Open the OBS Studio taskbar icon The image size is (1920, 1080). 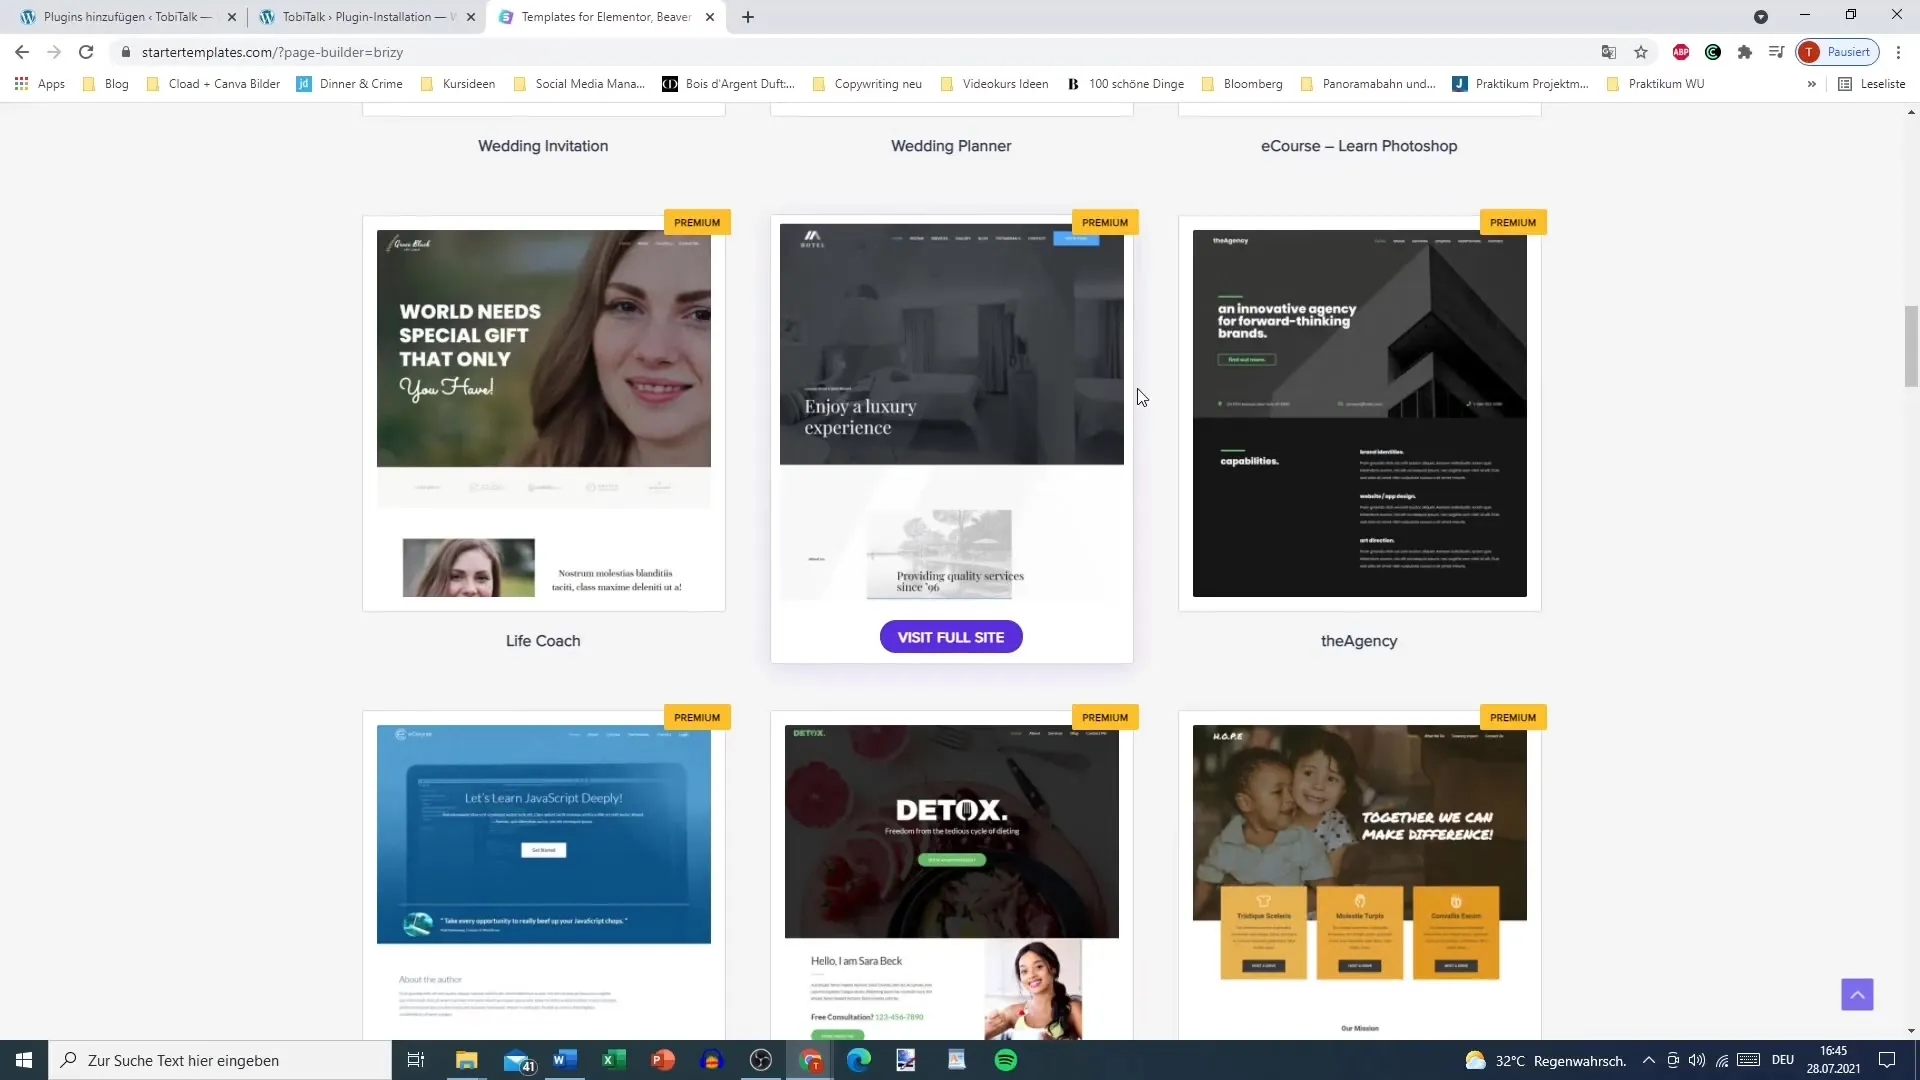click(x=761, y=1060)
